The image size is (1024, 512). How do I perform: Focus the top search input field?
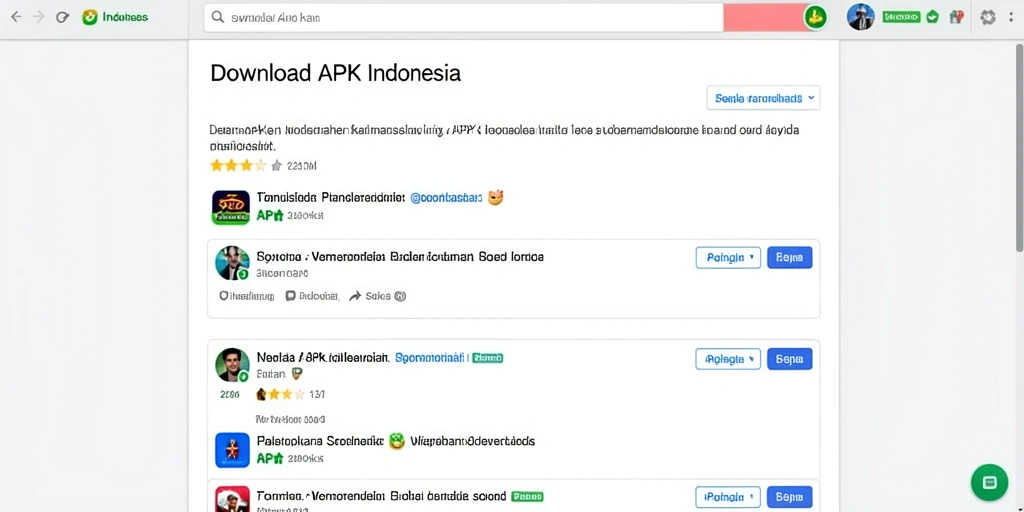coord(464,18)
